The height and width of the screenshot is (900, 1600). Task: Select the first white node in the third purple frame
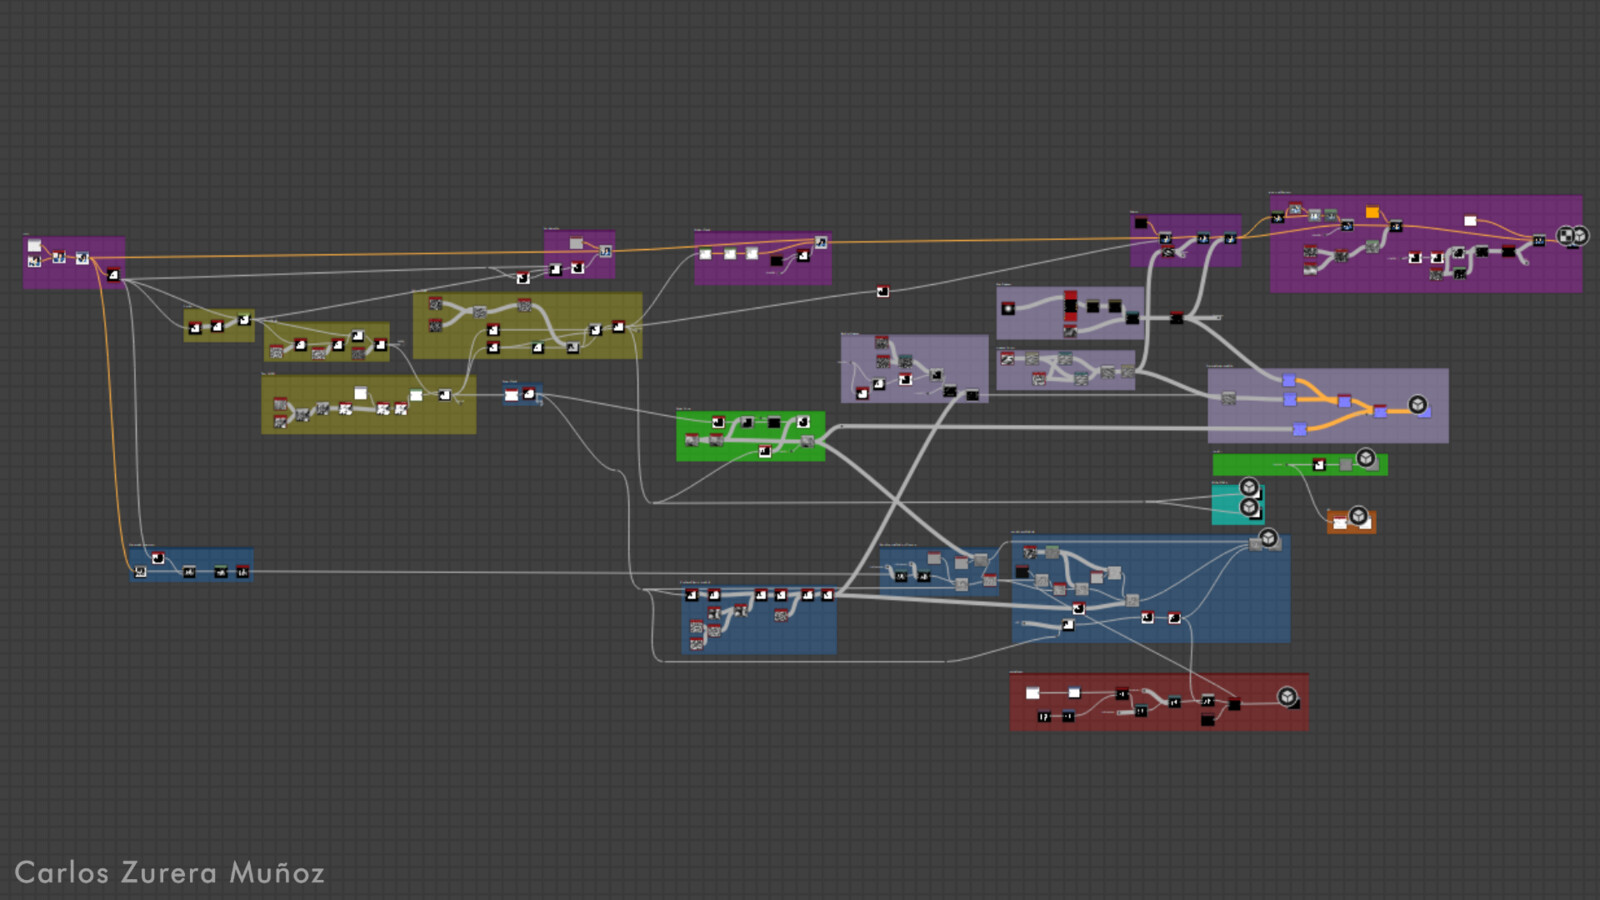point(705,254)
